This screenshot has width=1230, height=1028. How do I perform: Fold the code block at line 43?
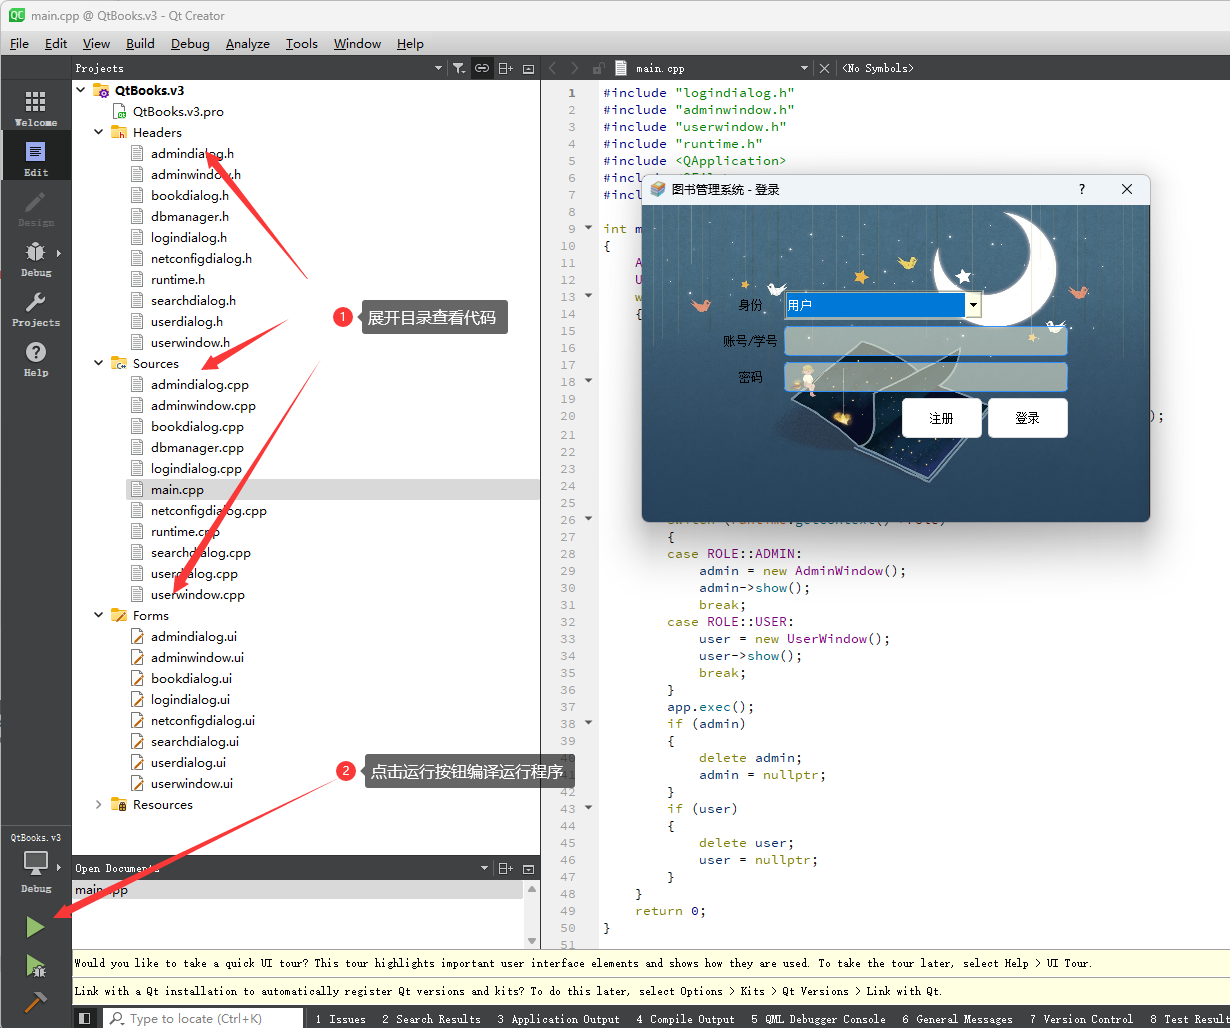click(589, 808)
